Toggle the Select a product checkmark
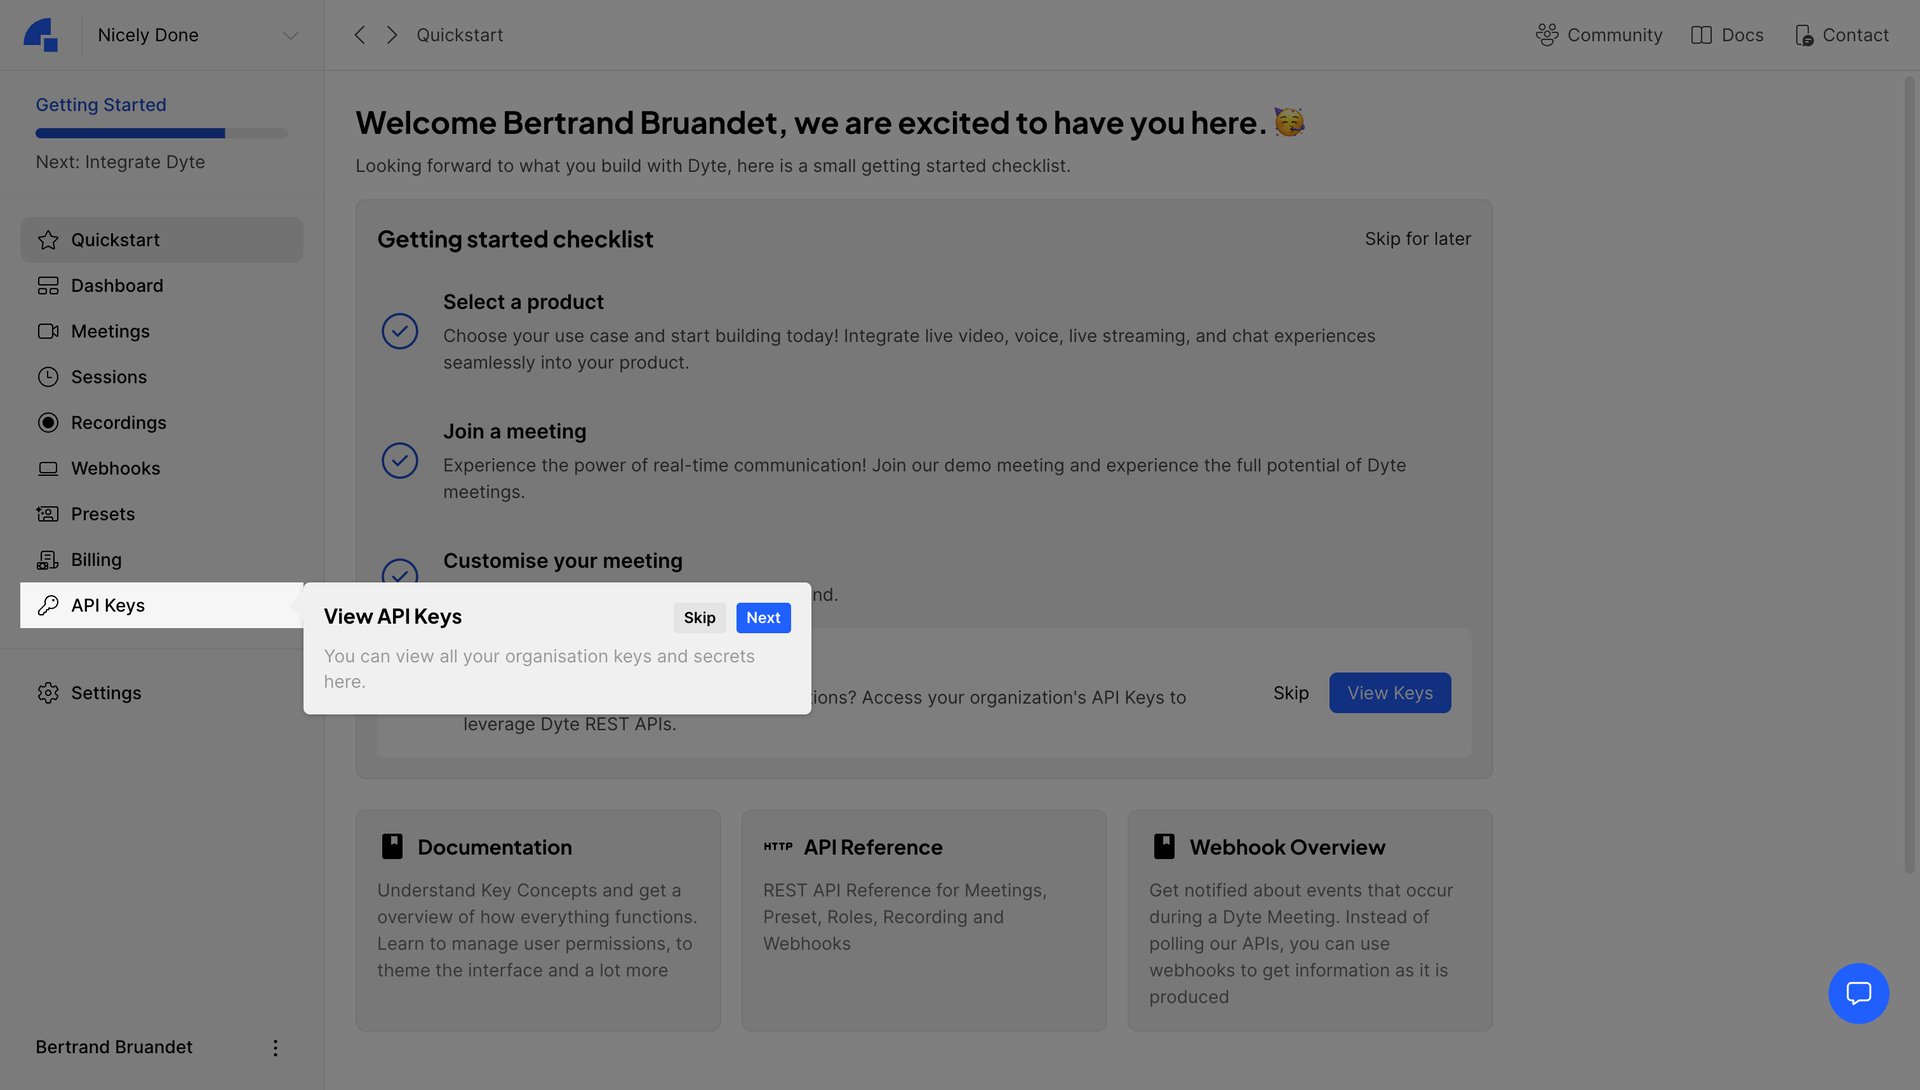The image size is (1920, 1090). click(x=400, y=331)
